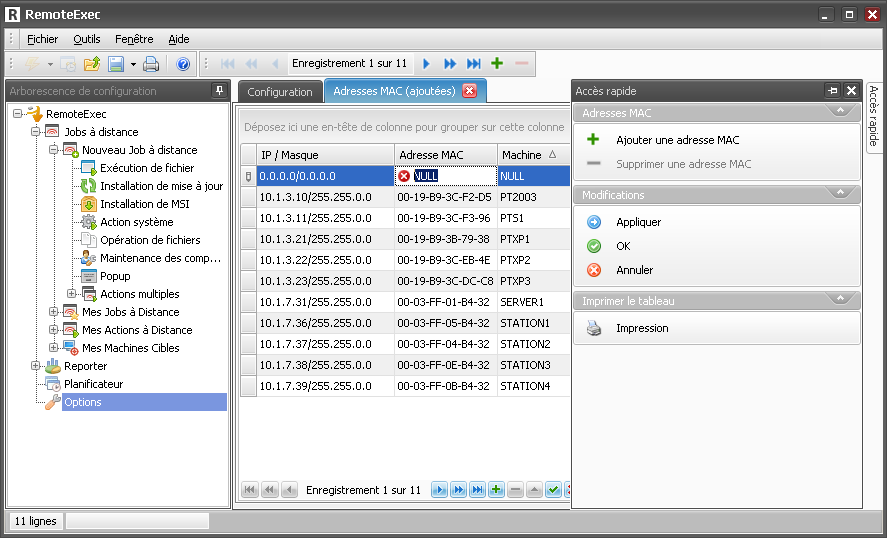Click next record button in bottom grid navigator
The image size is (887, 538).
tap(439, 490)
